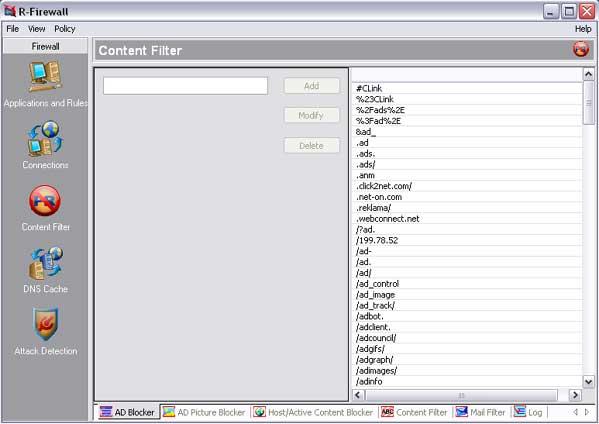Click the Add button
599x424 pixels.
click(x=312, y=86)
